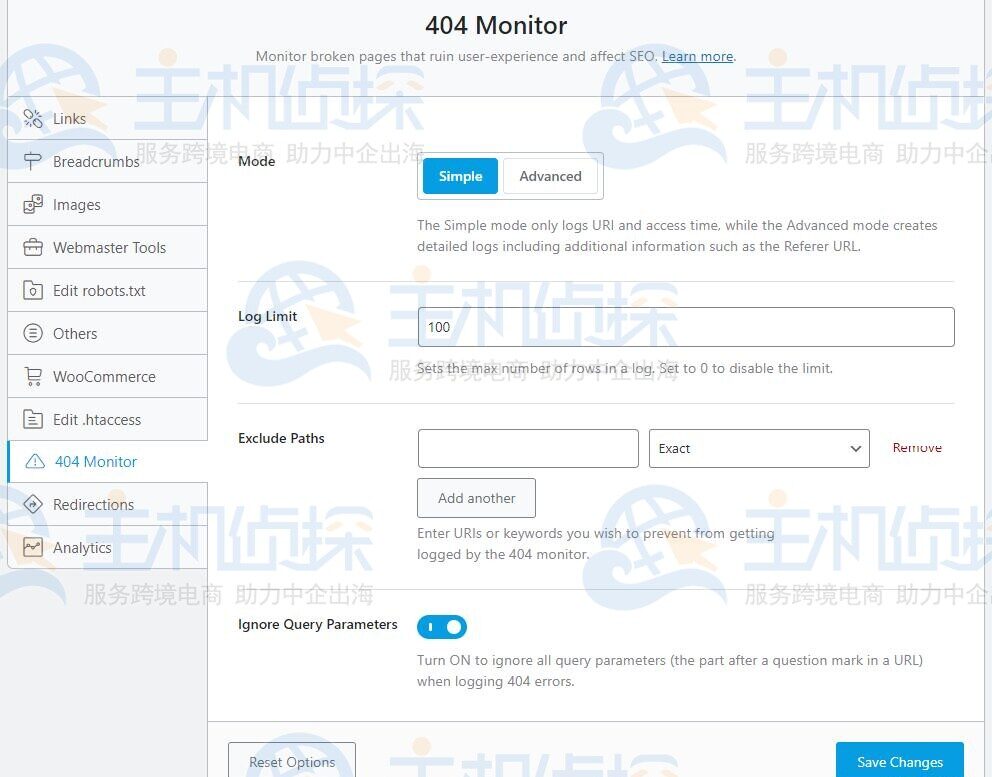
Task: Click Add another exclude path
Action: (476, 498)
